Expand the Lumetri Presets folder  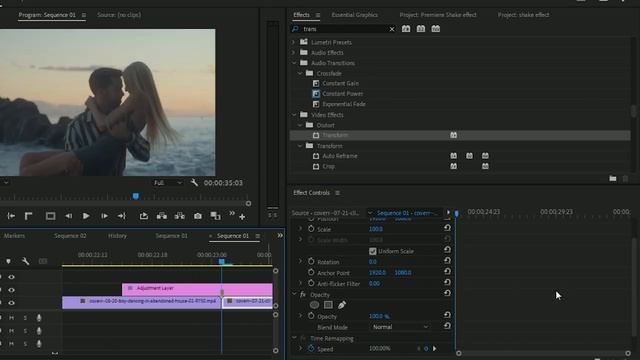[293, 42]
